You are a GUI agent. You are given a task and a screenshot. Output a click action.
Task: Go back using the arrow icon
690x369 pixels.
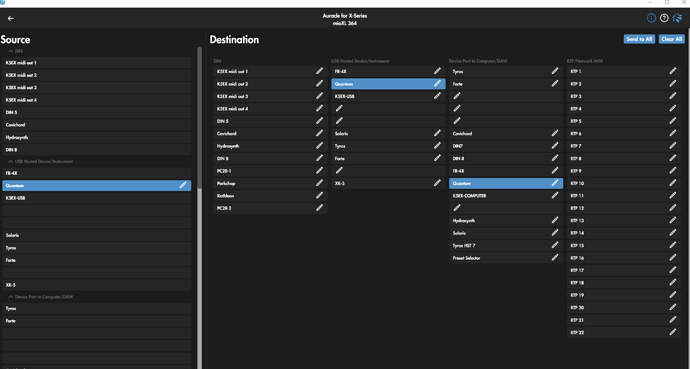(11, 18)
